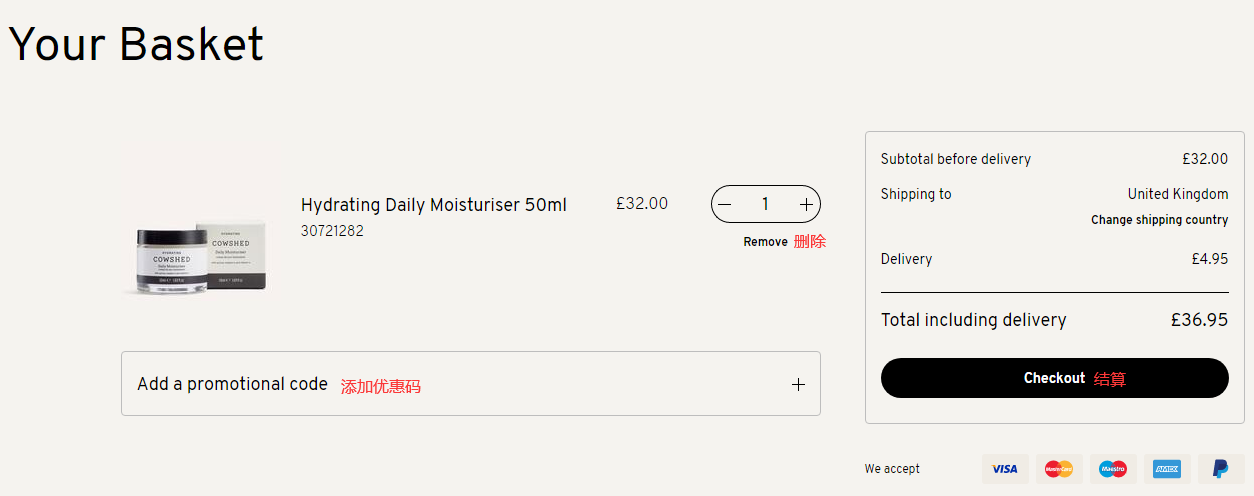Image resolution: width=1254 pixels, height=496 pixels.
Task: Click the Add a promotional code label
Action: 232,384
